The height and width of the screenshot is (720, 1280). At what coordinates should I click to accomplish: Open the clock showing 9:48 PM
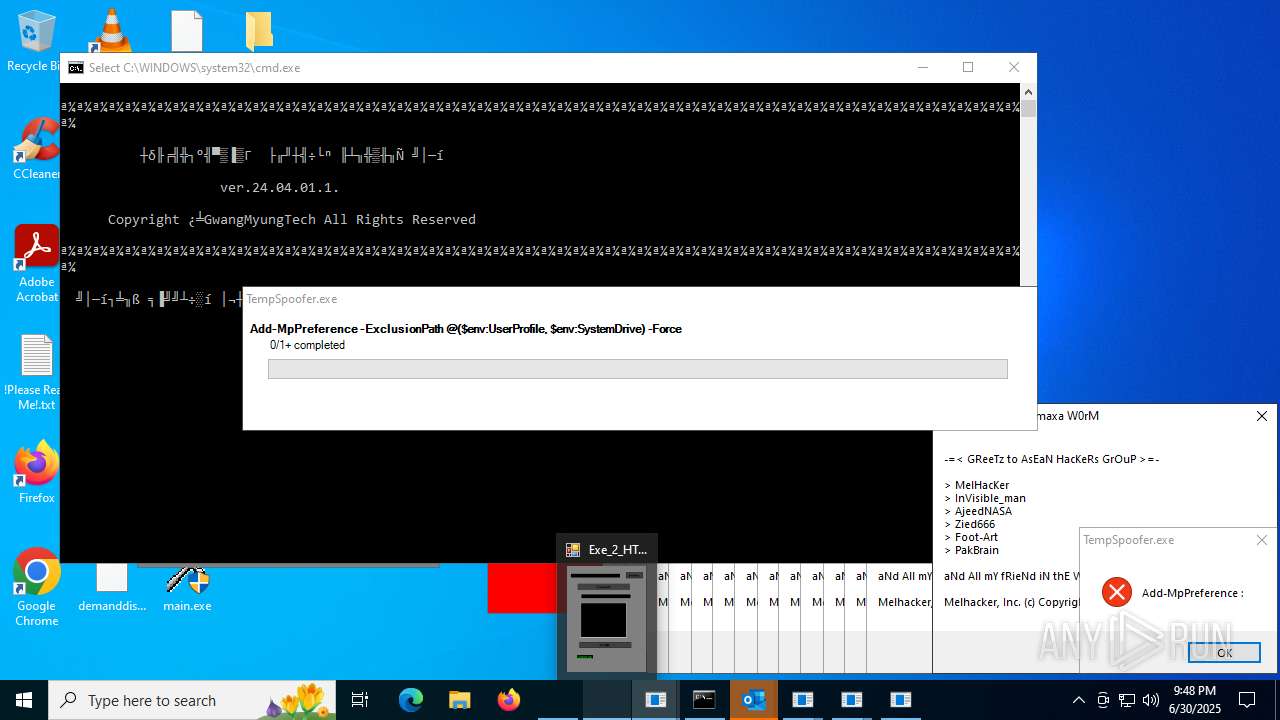(1195, 700)
